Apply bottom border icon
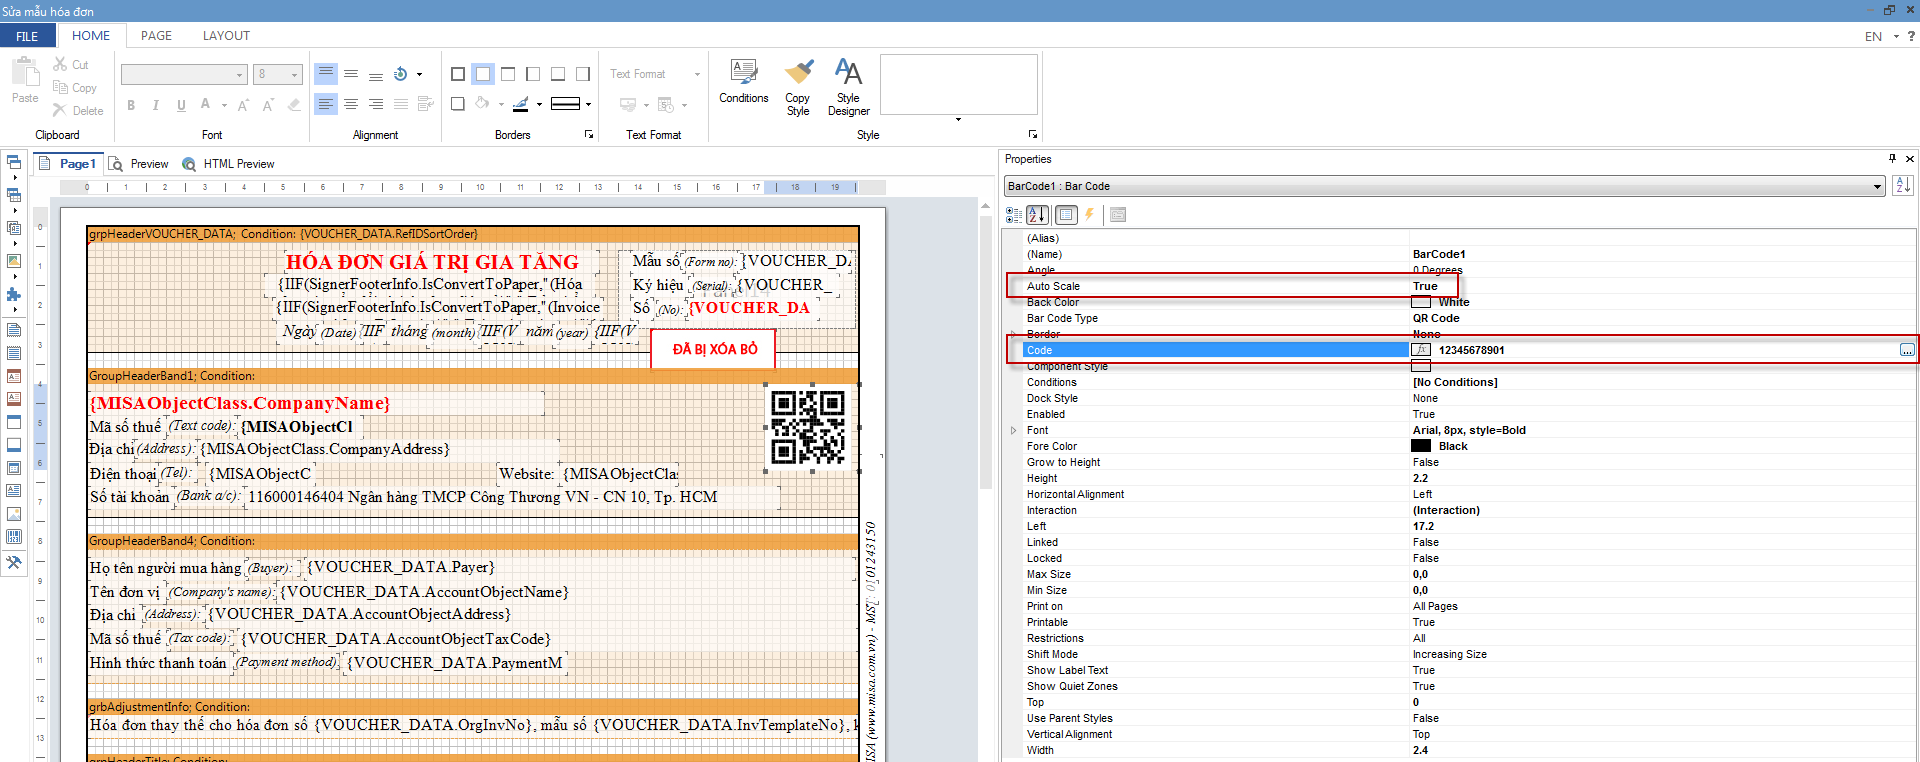The height and width of the screenshot is (762, 1920). click(558, 74)
